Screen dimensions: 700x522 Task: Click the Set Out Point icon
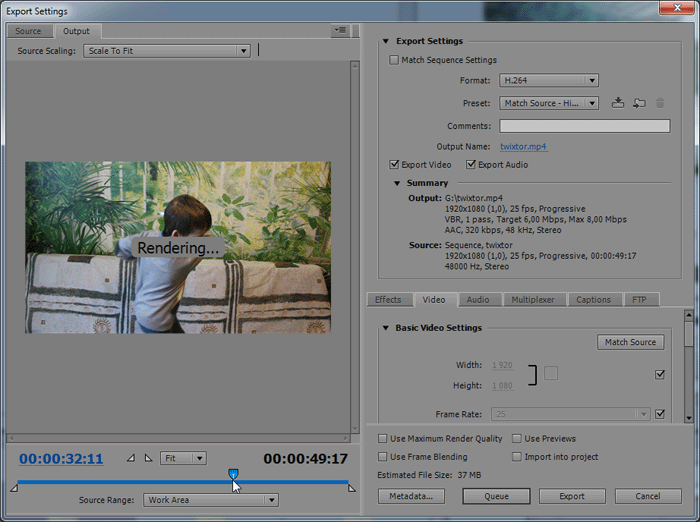(x=148, y=458)
